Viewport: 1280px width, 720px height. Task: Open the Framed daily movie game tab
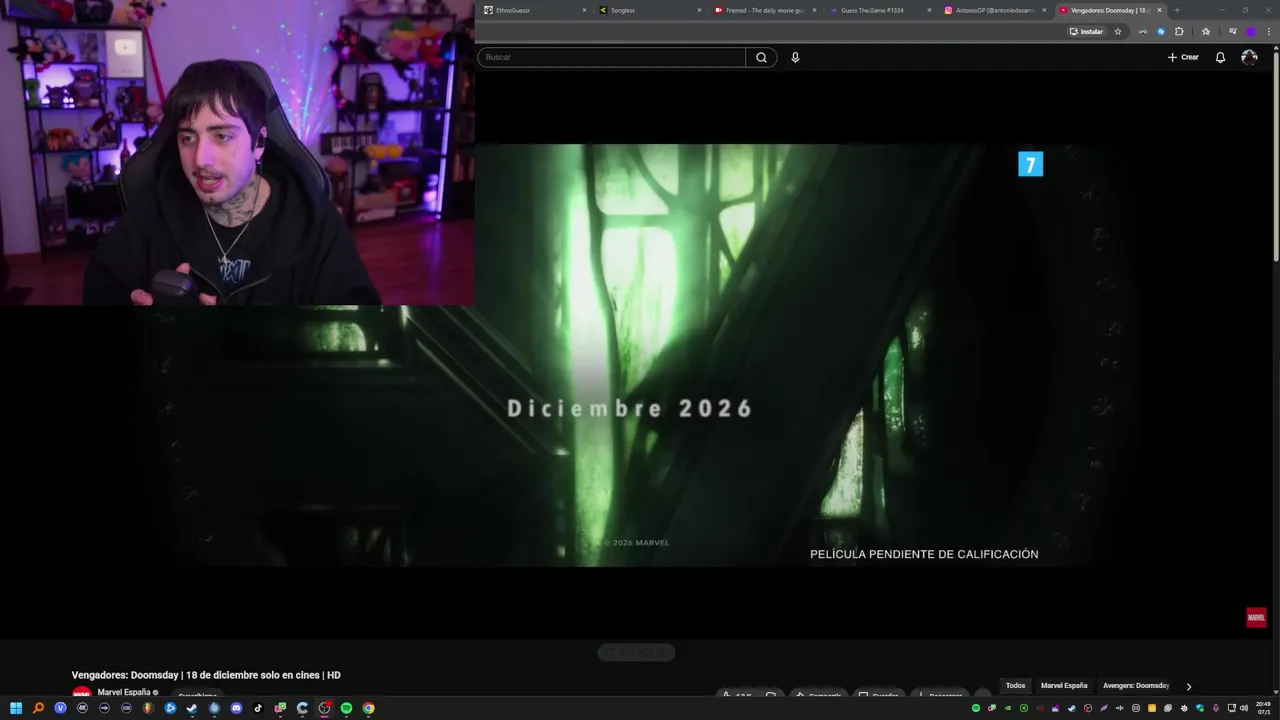click(x=764, y=10)
